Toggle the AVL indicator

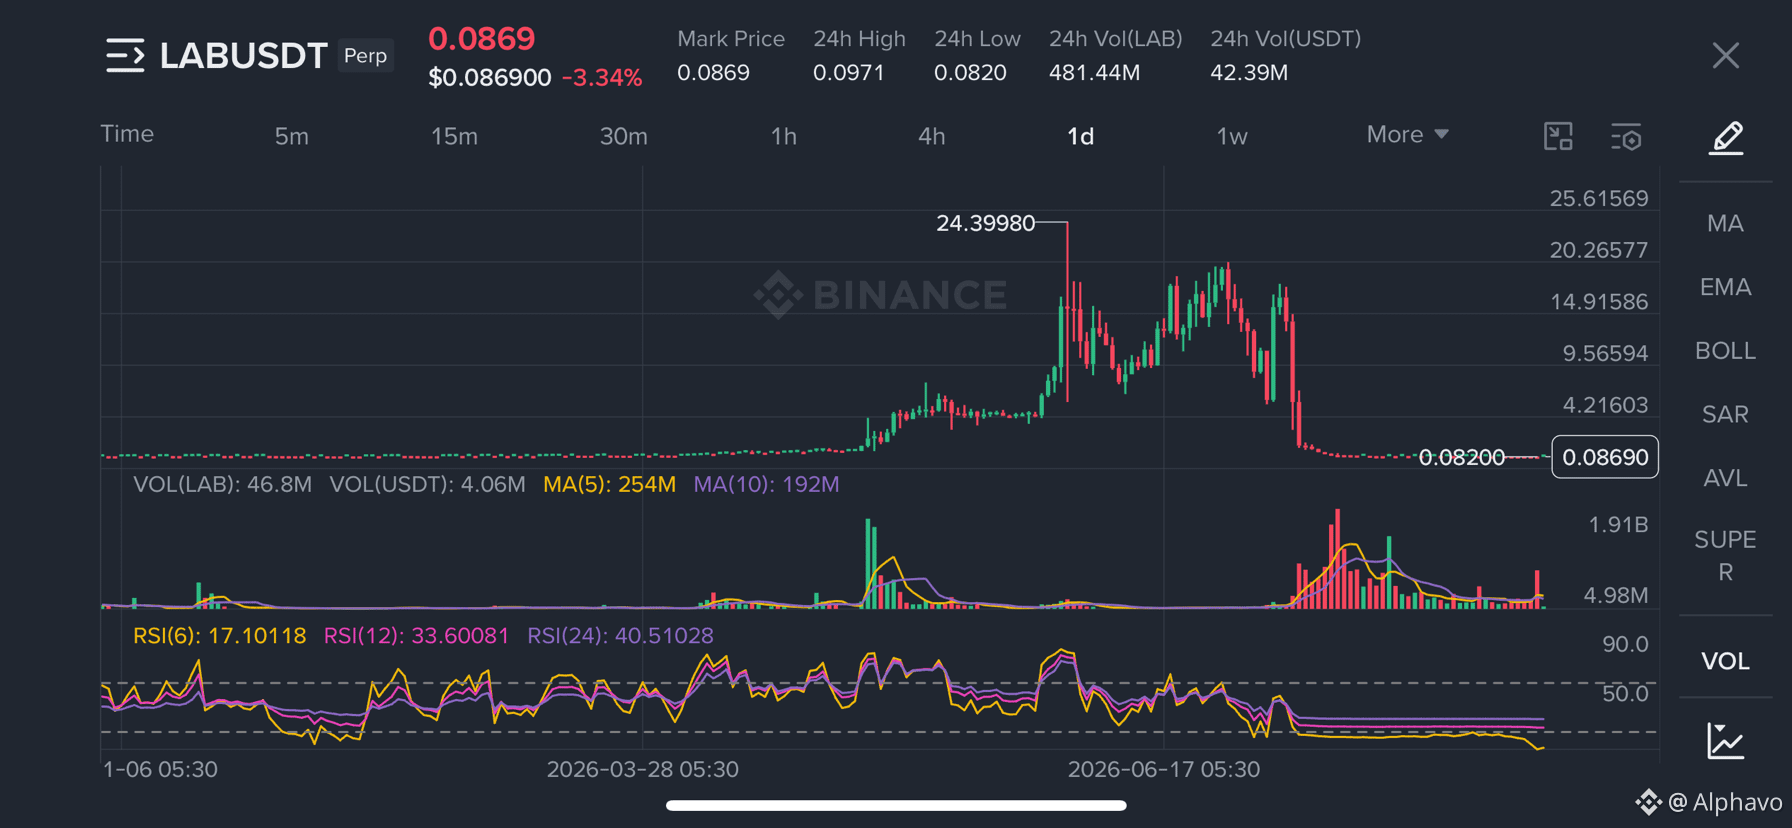tap(1725, 478)
